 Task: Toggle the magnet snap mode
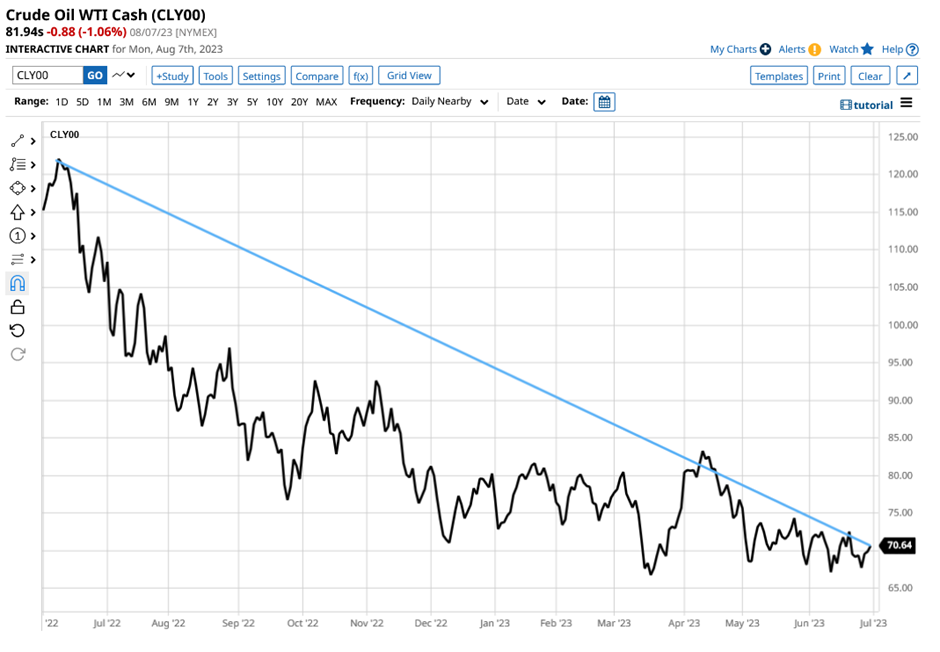(18, 284)
